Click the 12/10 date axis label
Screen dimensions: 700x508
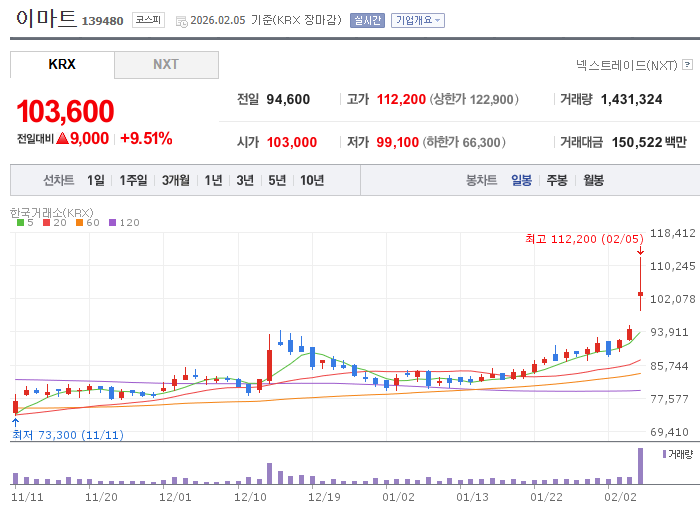(250, 497)
